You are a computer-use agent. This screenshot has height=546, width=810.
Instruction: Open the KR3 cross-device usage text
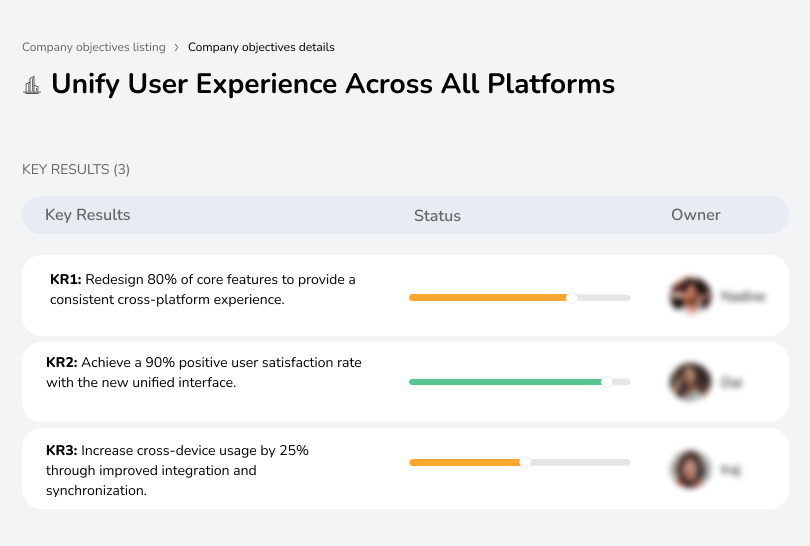pos(177,470)
